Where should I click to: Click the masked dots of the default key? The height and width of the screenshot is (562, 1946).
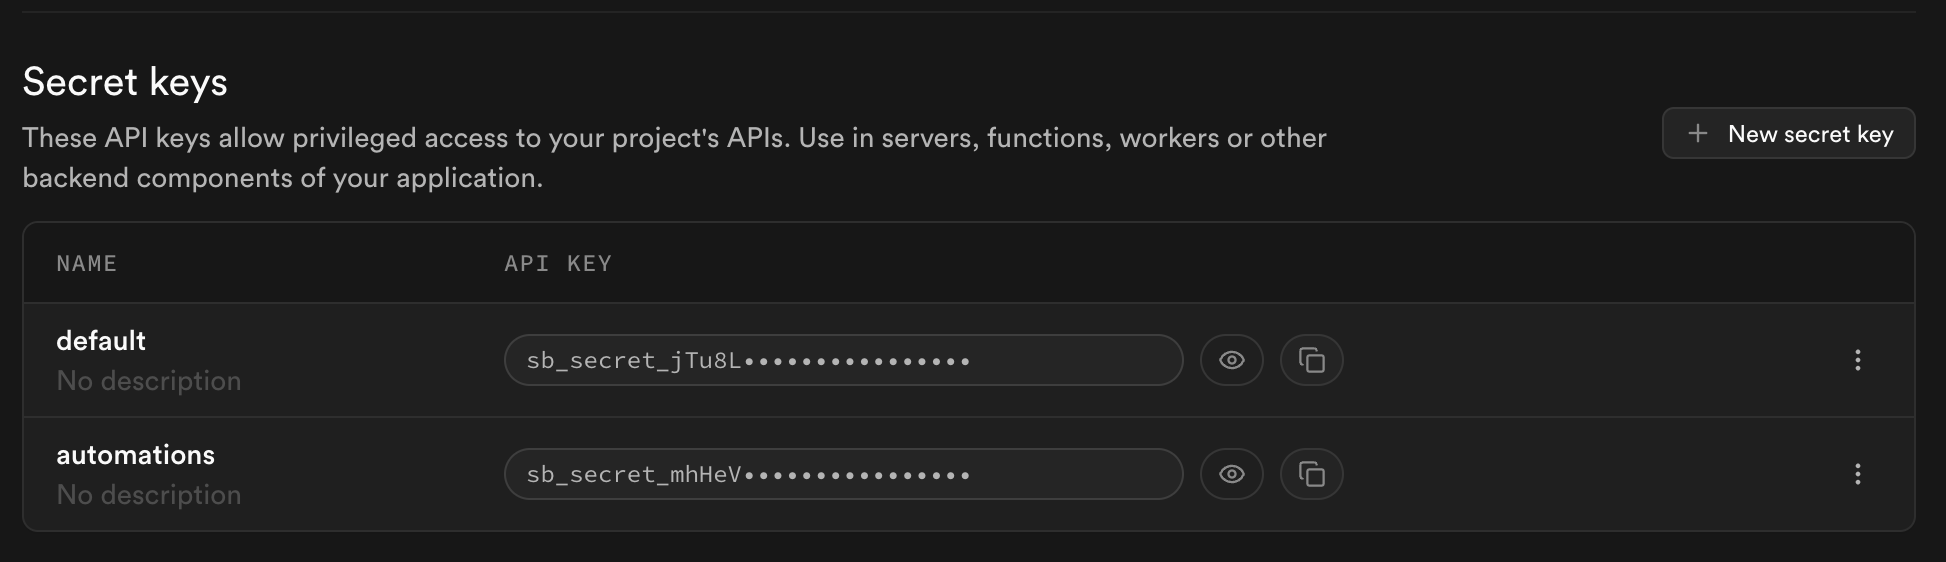tap(857, 361)
